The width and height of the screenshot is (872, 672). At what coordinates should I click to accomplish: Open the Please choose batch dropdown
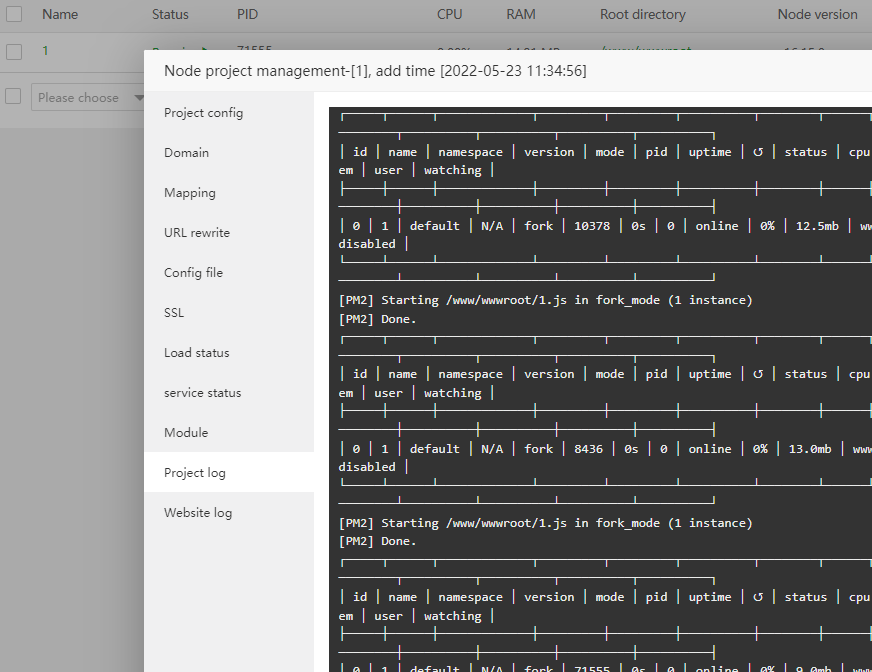point(88,98)
